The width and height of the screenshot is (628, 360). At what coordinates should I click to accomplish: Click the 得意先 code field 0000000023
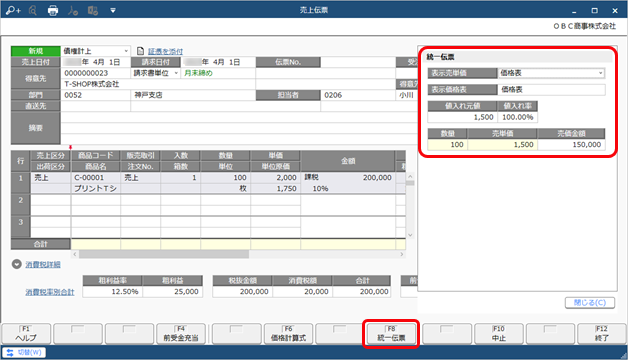(96, 73)
